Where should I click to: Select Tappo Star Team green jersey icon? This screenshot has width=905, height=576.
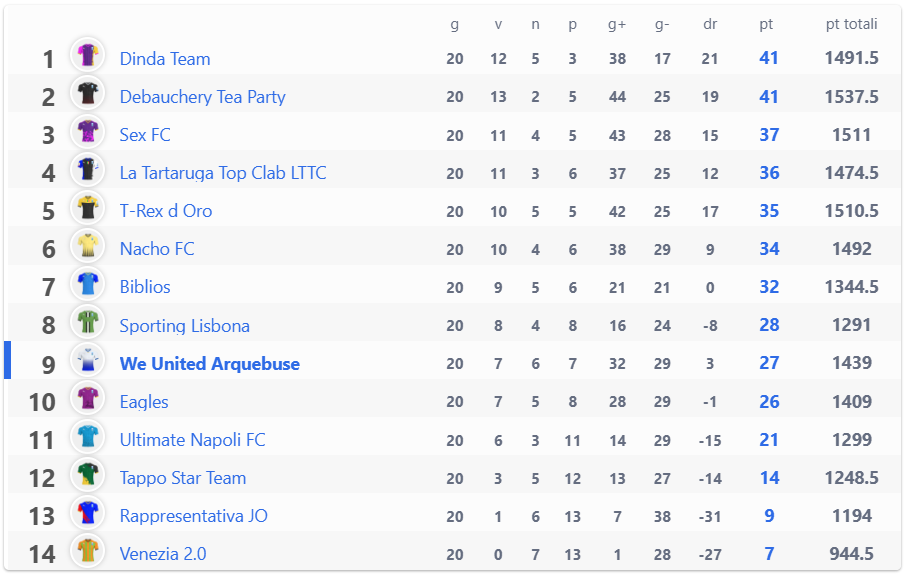pyautogui.click(x=88, y=474)
